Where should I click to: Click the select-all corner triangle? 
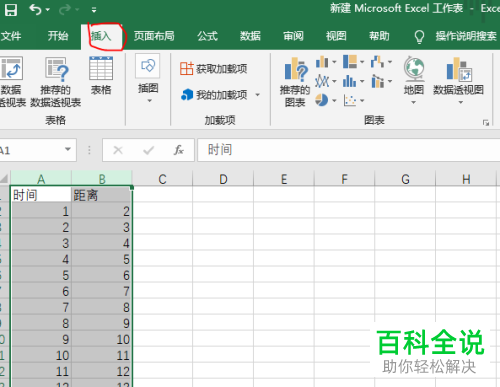4,179
